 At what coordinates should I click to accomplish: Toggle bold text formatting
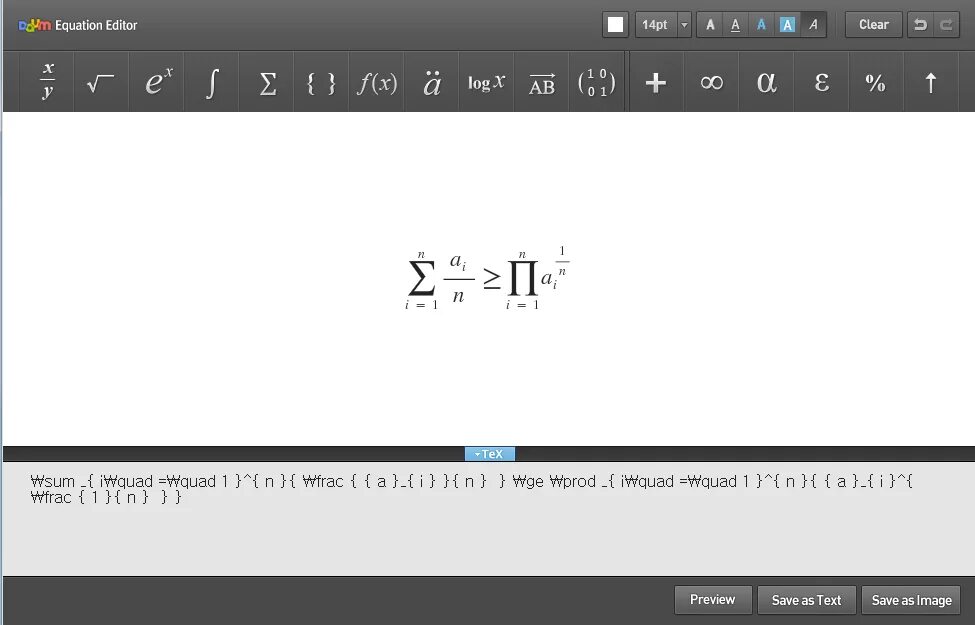[710, 23]
